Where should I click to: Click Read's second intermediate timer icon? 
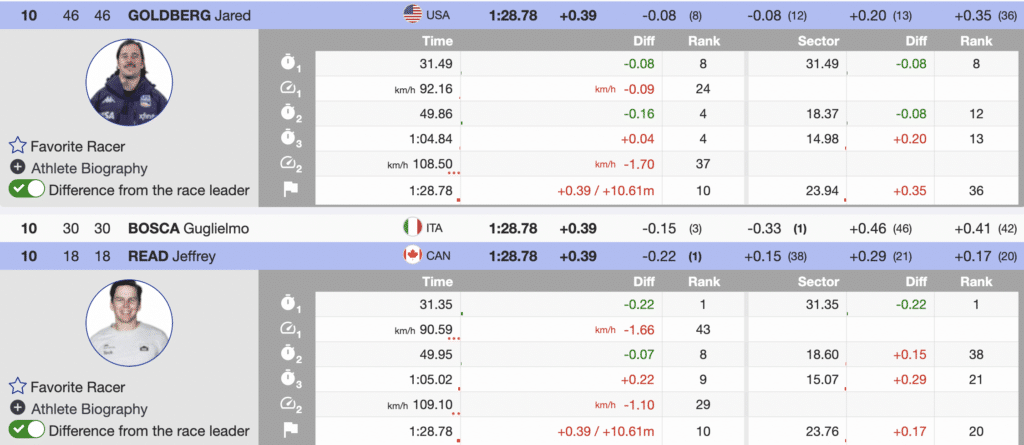(289, 354)
